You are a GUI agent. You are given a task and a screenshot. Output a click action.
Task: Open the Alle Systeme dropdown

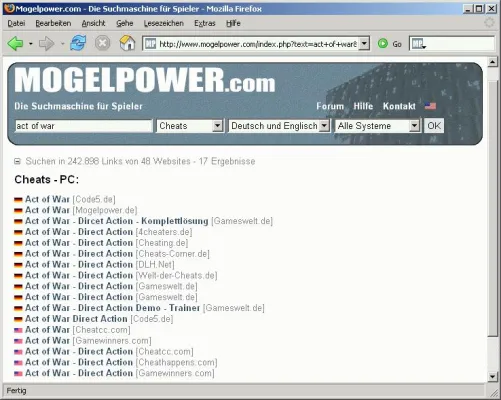pos(377,126)
